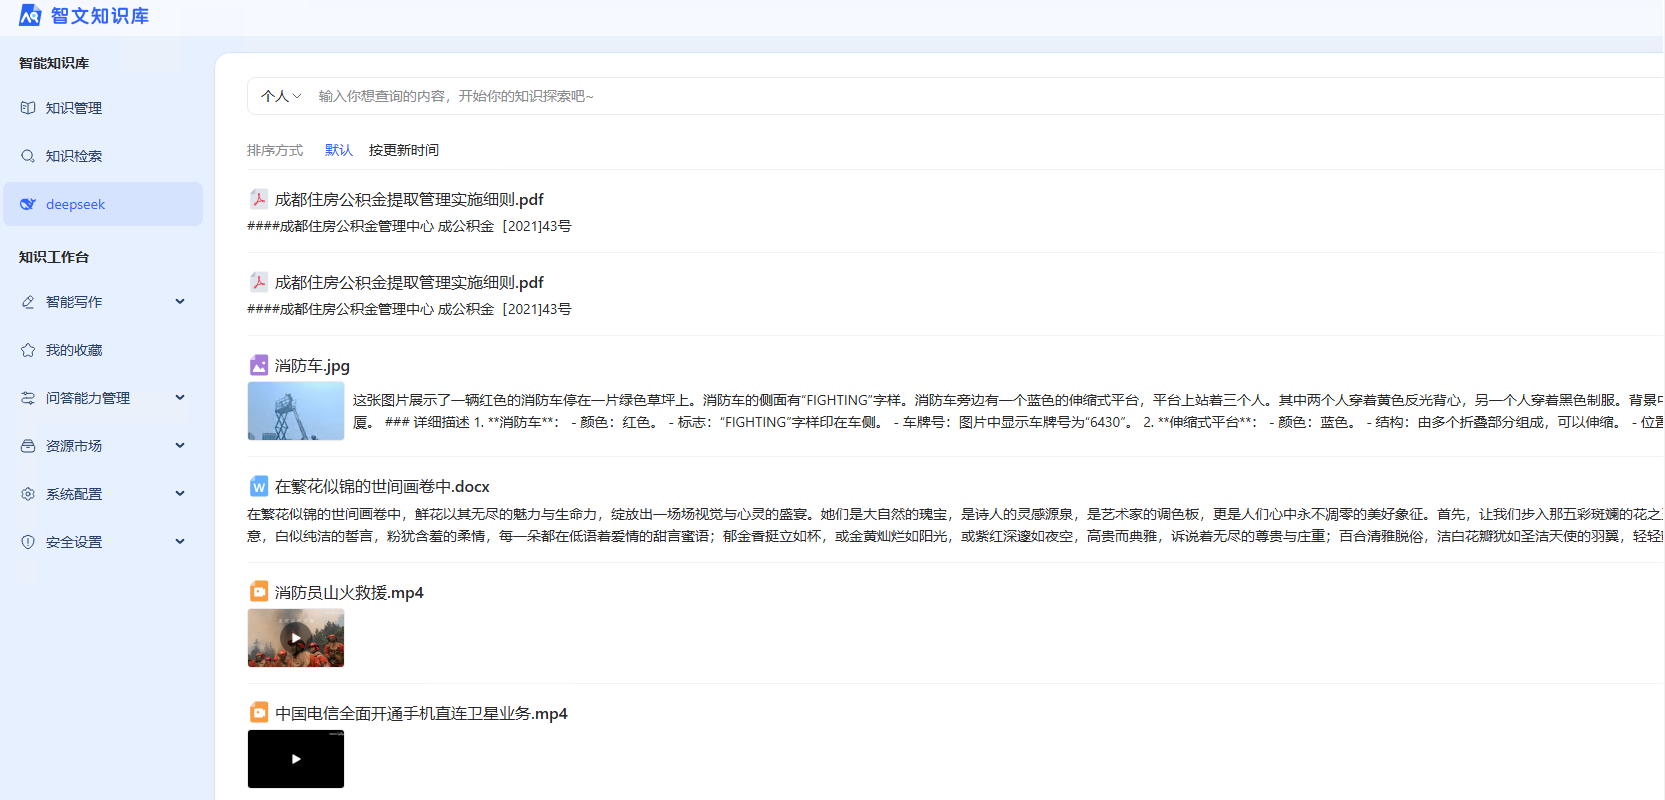The height and width of the screenshot is (800, 1665).
Task: Click the image file icon beside 消防车.jpg
Action: tap(258, 365)
